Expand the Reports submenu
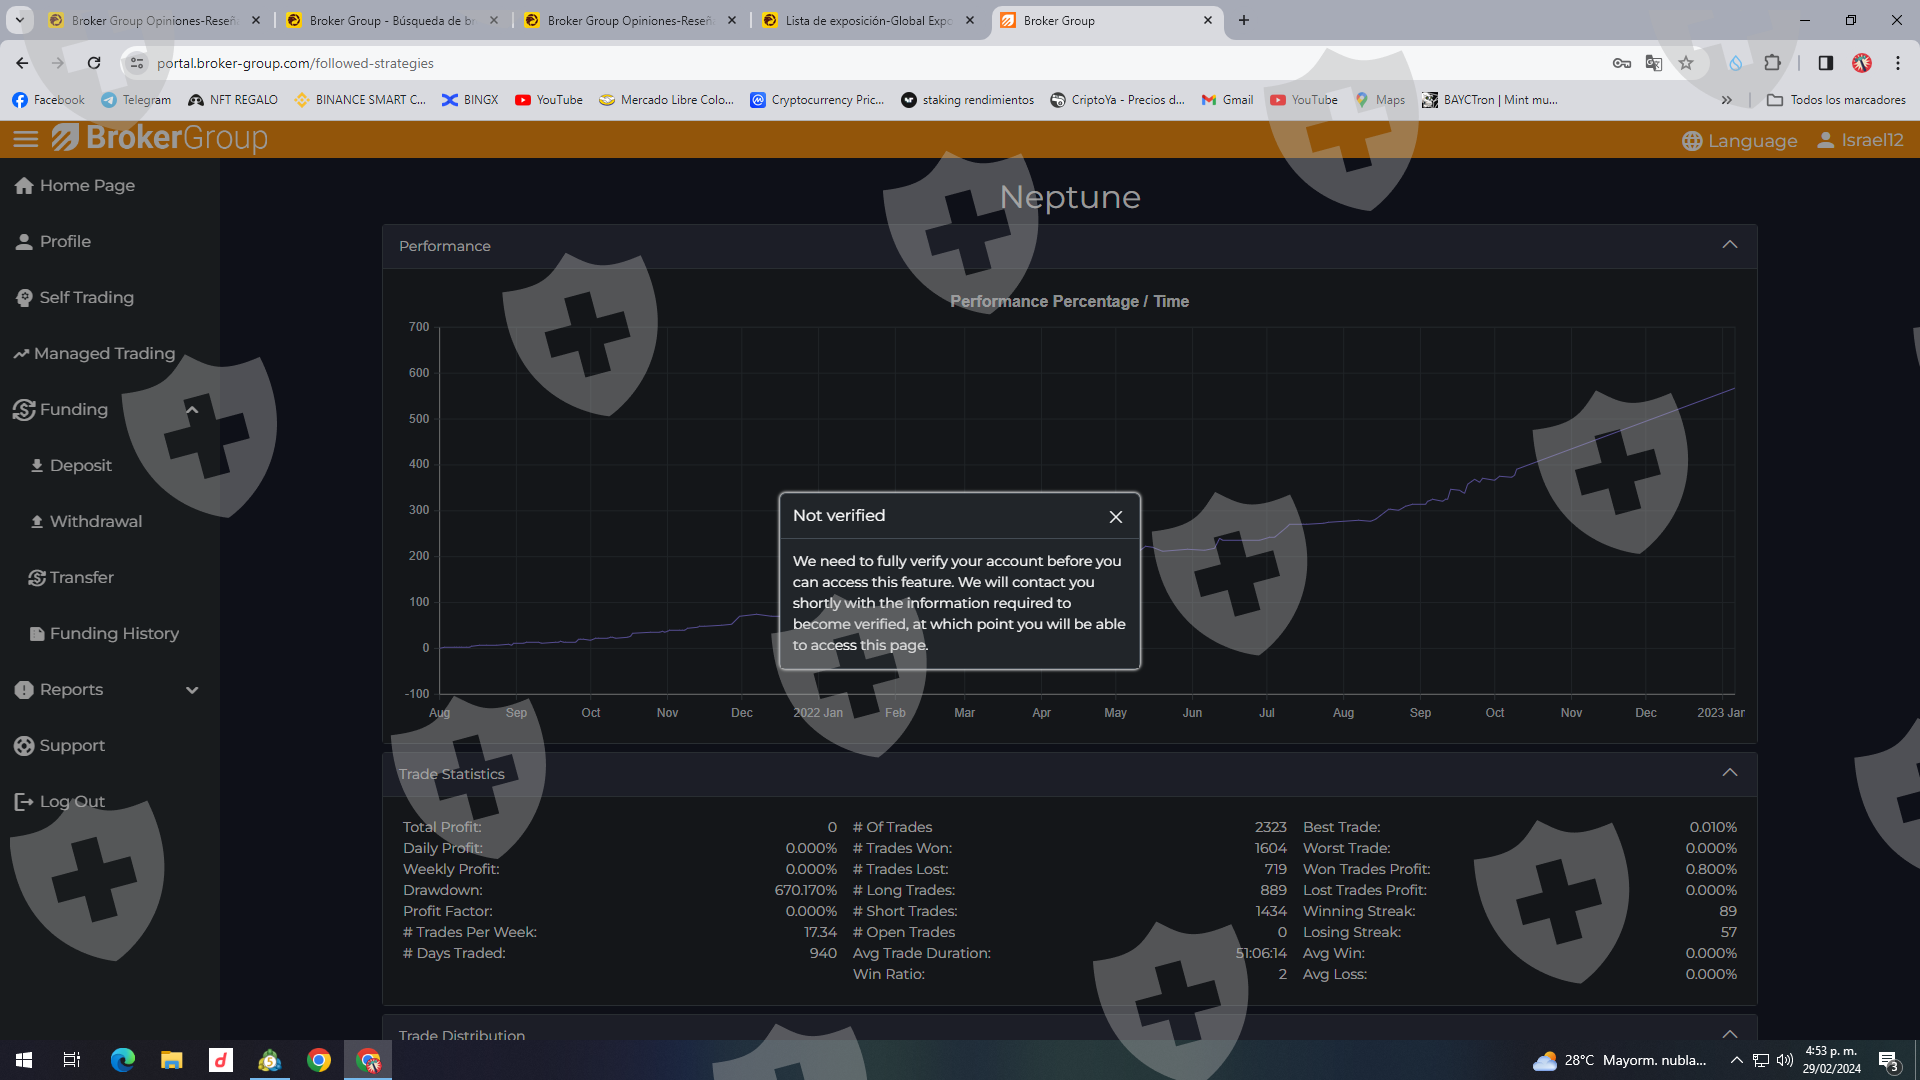Image resolution: width=1920 pixels, height=1080 pixels. pyautogui.click(x=192, y=690)
